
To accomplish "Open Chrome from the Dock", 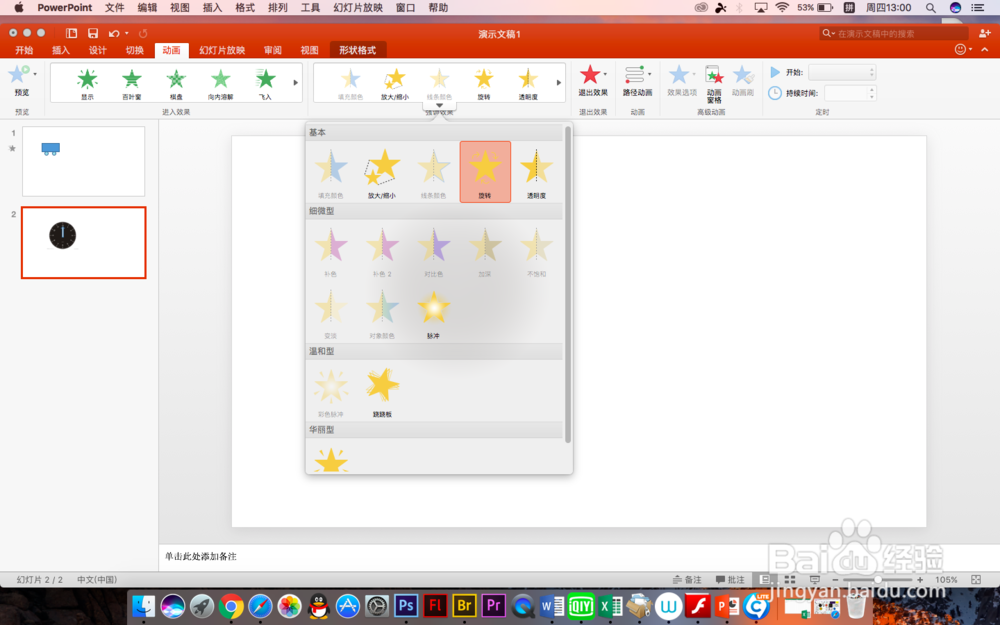I will tap(231, 606).
